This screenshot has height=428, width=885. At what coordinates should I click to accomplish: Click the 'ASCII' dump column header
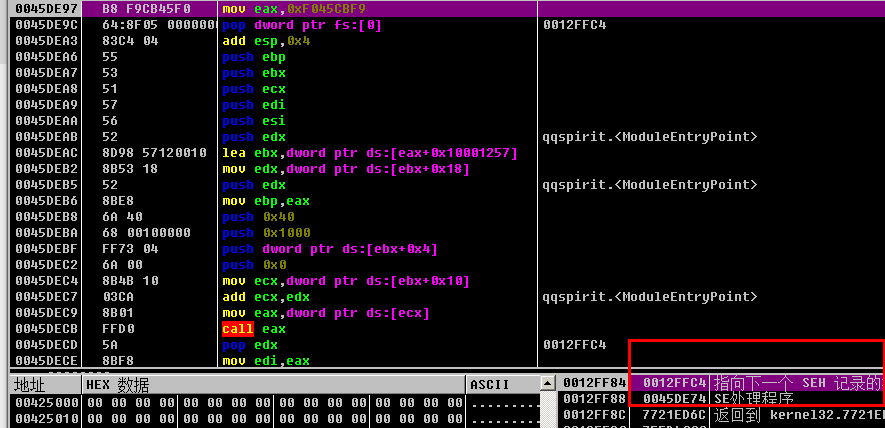501,385
